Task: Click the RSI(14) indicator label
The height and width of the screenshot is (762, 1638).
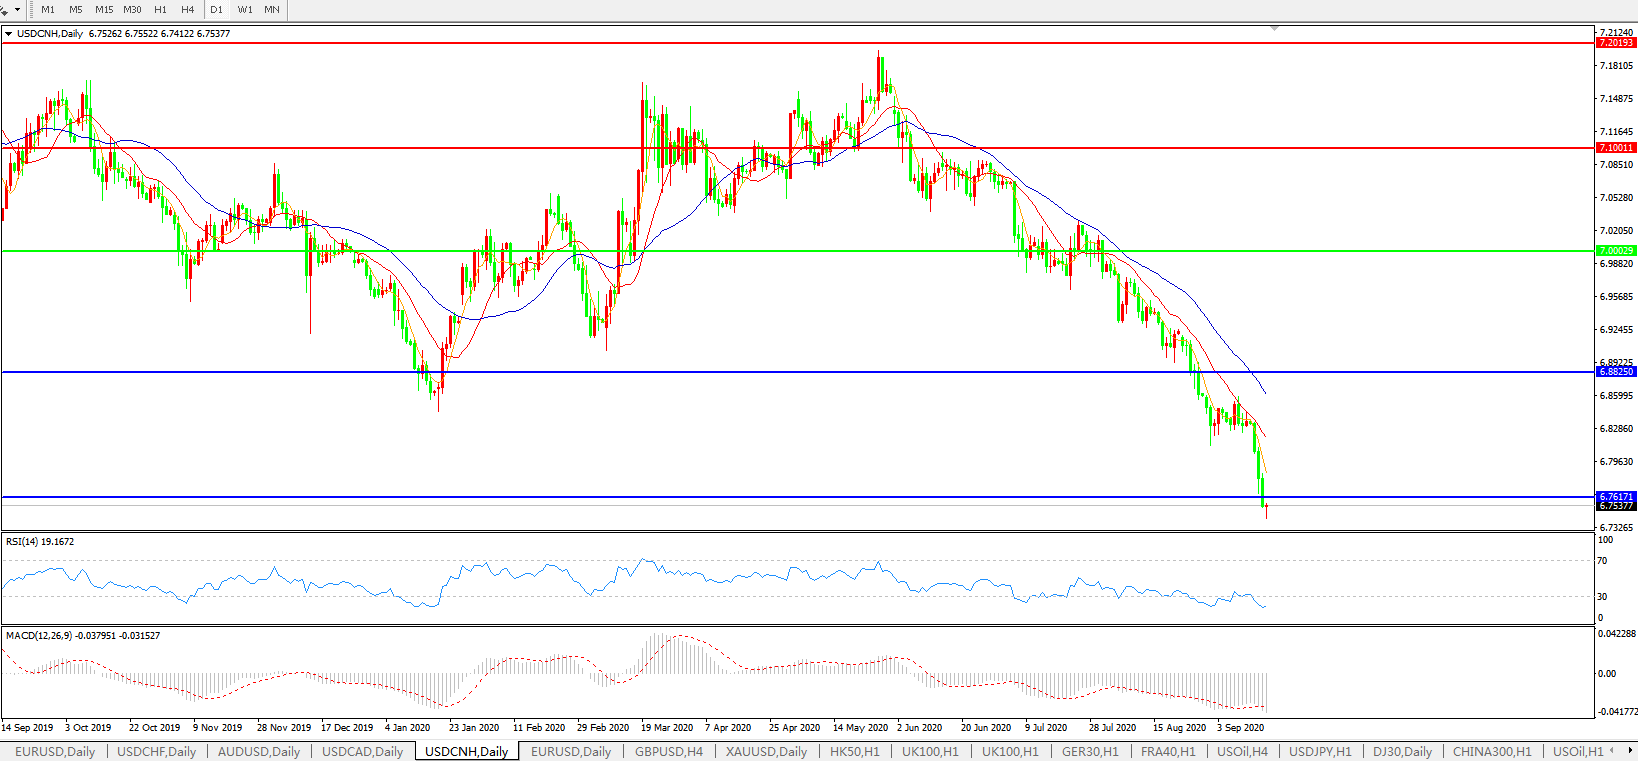Action: [40, 542]
